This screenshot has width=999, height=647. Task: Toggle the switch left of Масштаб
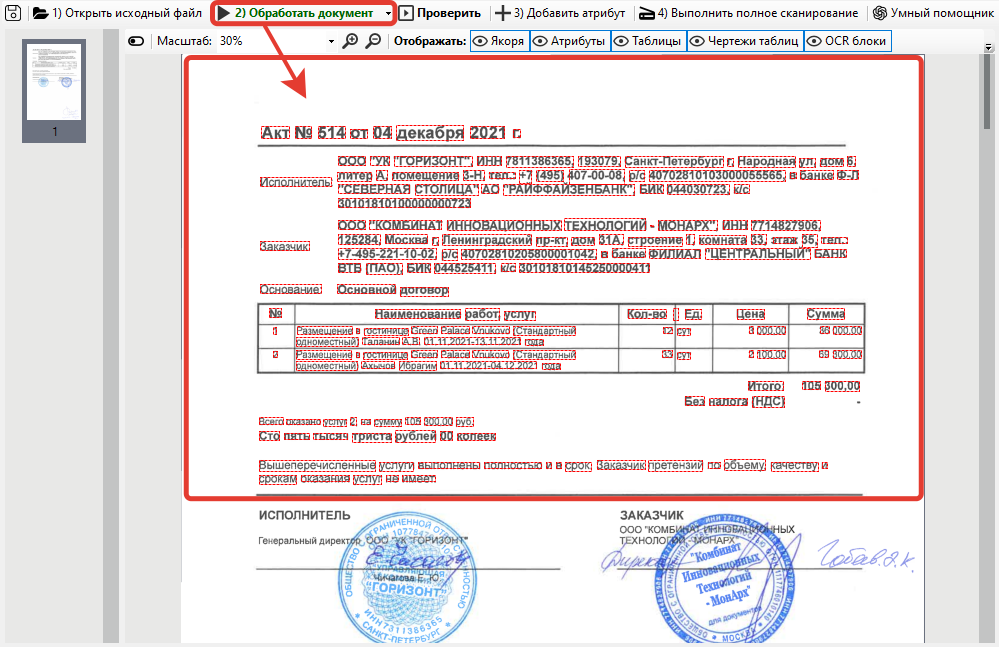click(136, 41)
